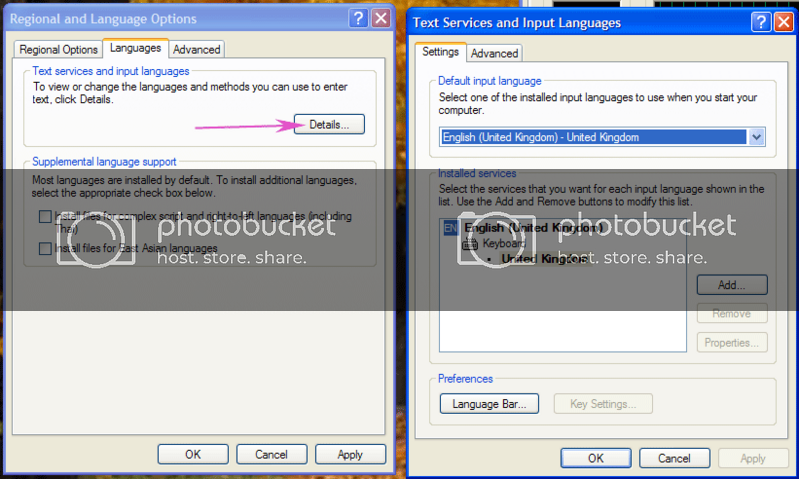Click the EN language badge icon
This screenshot has width=799, height=479.
click(450, 228)
